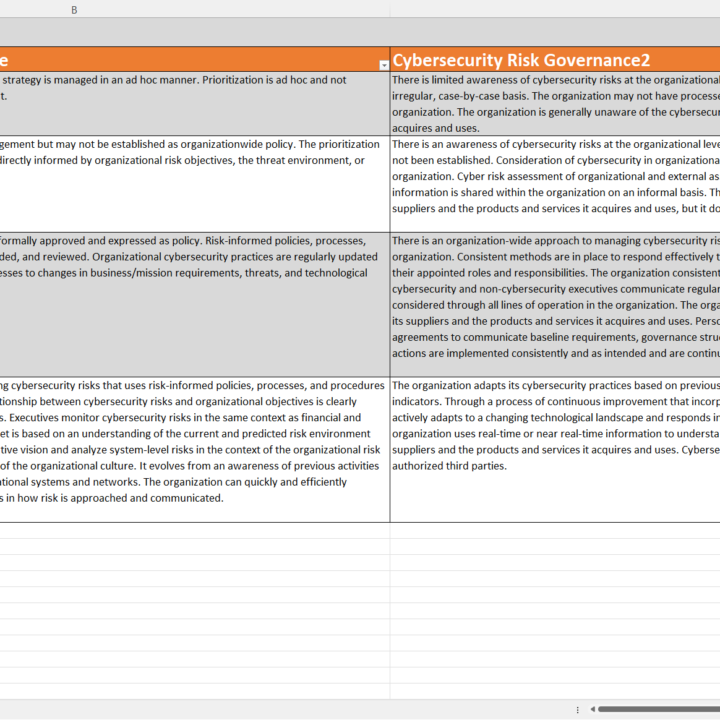The height and width of the screenshot is (720, 720).
Task: Select cell starting 'There is an awareness of cybersecurity risks'
Action: click(555, 184)
